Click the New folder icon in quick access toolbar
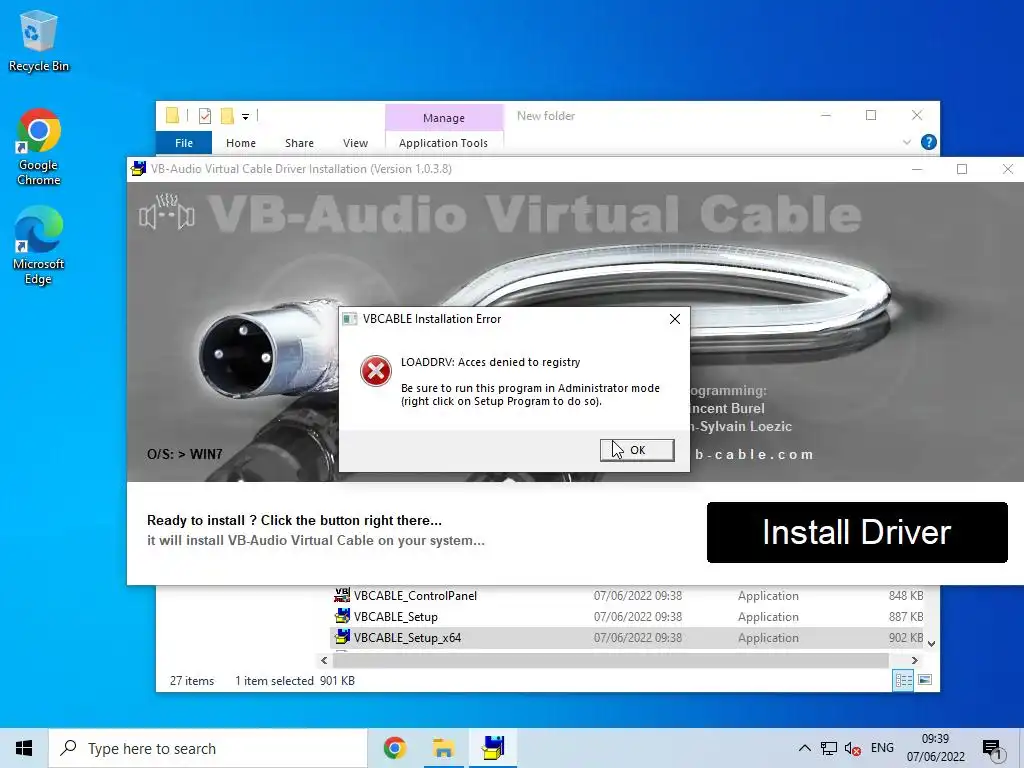This screenshot has width=1024, height=768. pos(227,116)
